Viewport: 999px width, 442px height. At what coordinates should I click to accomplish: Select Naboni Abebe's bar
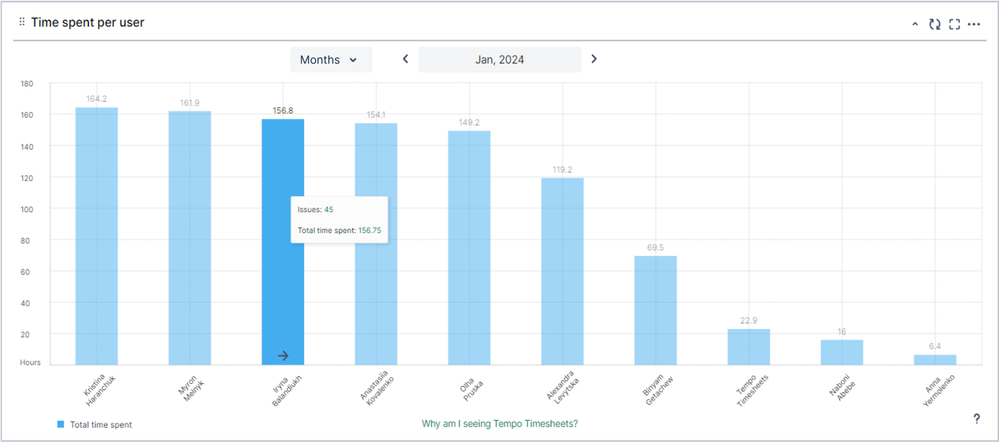[842, 352]
